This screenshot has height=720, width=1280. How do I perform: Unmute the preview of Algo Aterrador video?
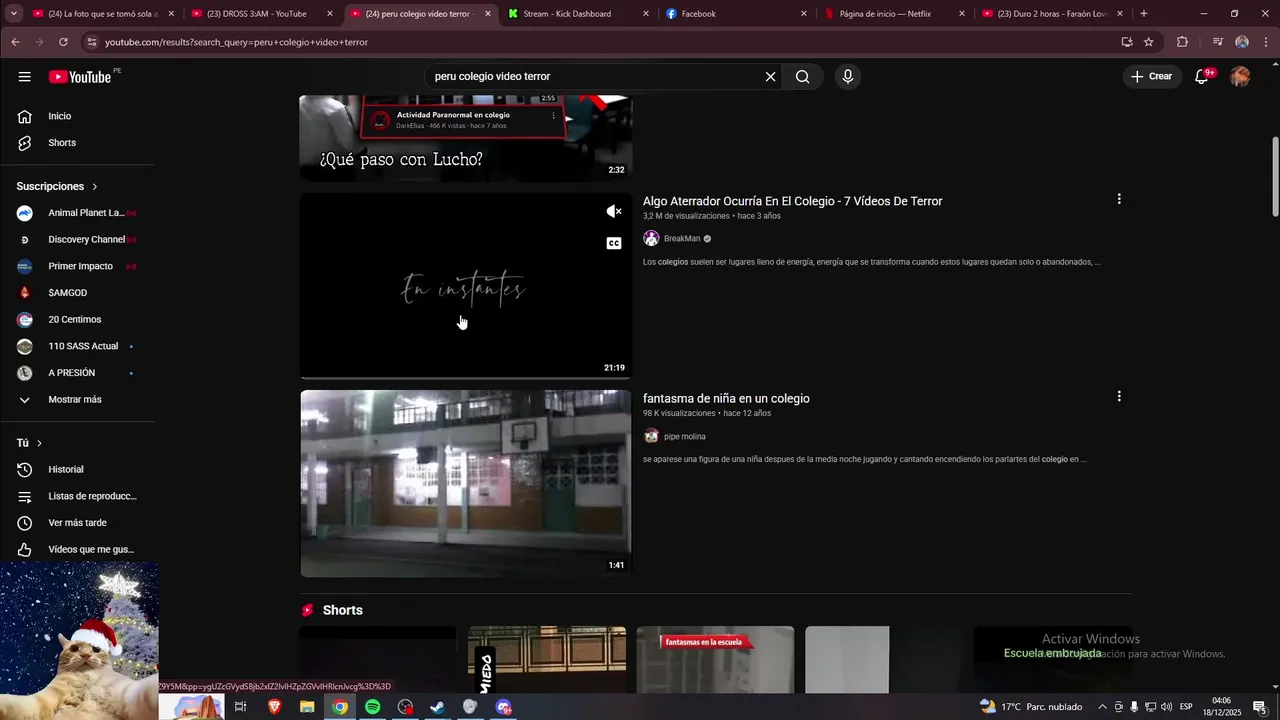[614, 212]
